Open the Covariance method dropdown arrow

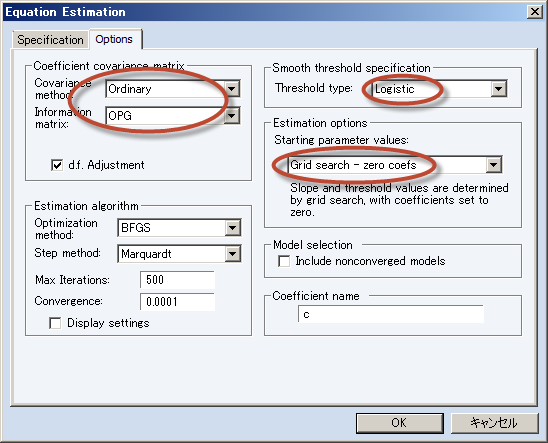pyautogui.click(x=232, y=89)
